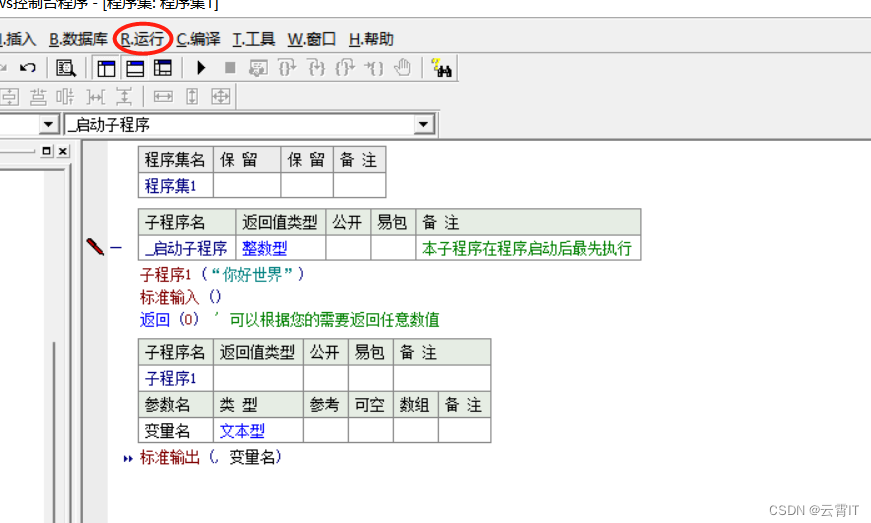Click the hand breakpoint icon
Image resolution: width=871 pixels, height=523 pixels.
(x=403, y=68)
